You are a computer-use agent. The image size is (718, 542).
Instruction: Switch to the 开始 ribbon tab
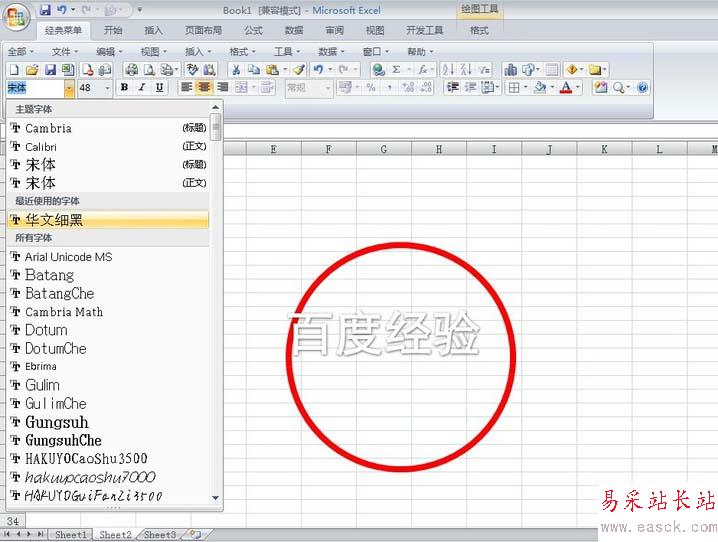pyautogui.click(x=113, y=31)
